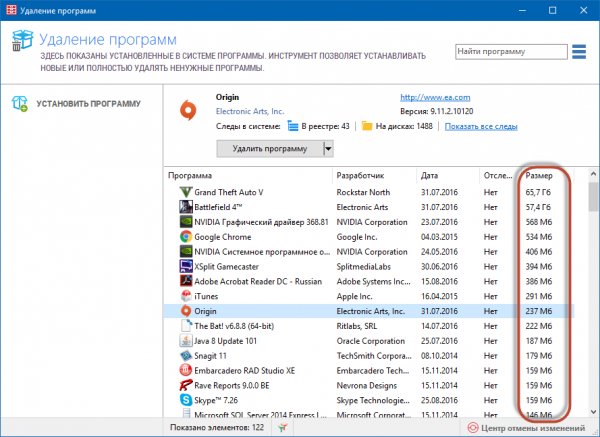Image resolution: width=600 pixels, height=437 pixels.
Task: Click Удалить программу button
Action: click(270, 148)
